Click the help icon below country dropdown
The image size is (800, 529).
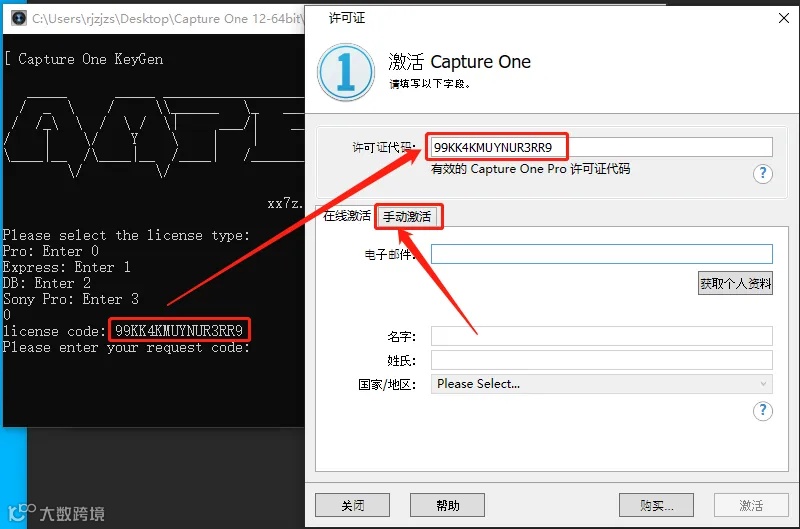(762, 411)
